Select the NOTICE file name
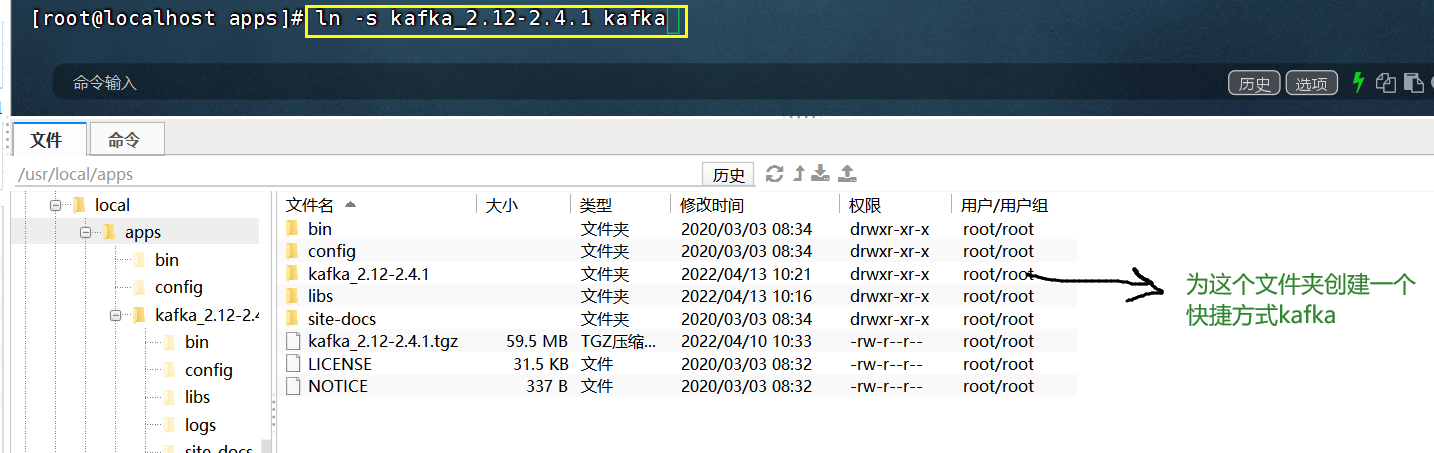This screenshot has width=1434, height=453. [338, 386]
